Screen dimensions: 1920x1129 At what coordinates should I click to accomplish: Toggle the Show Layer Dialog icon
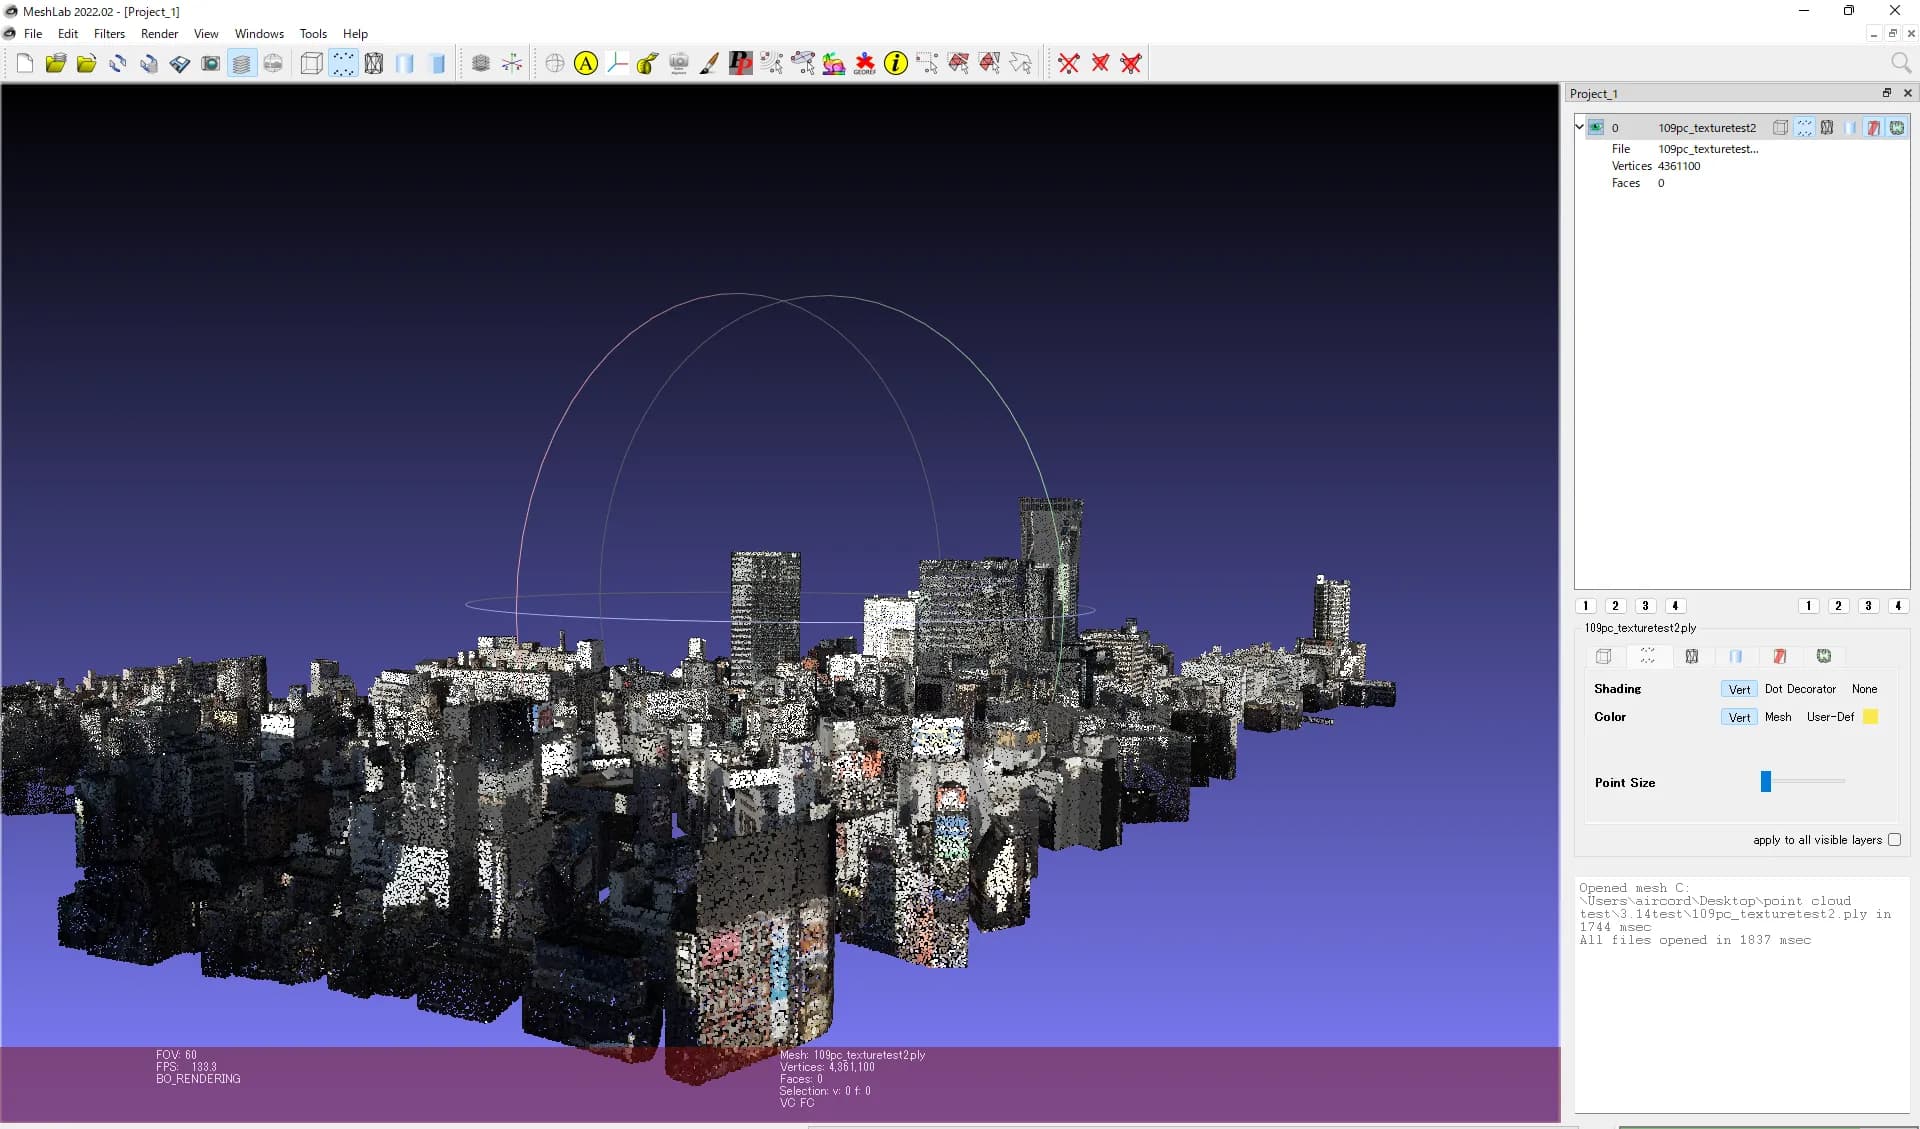pos(241,64)
